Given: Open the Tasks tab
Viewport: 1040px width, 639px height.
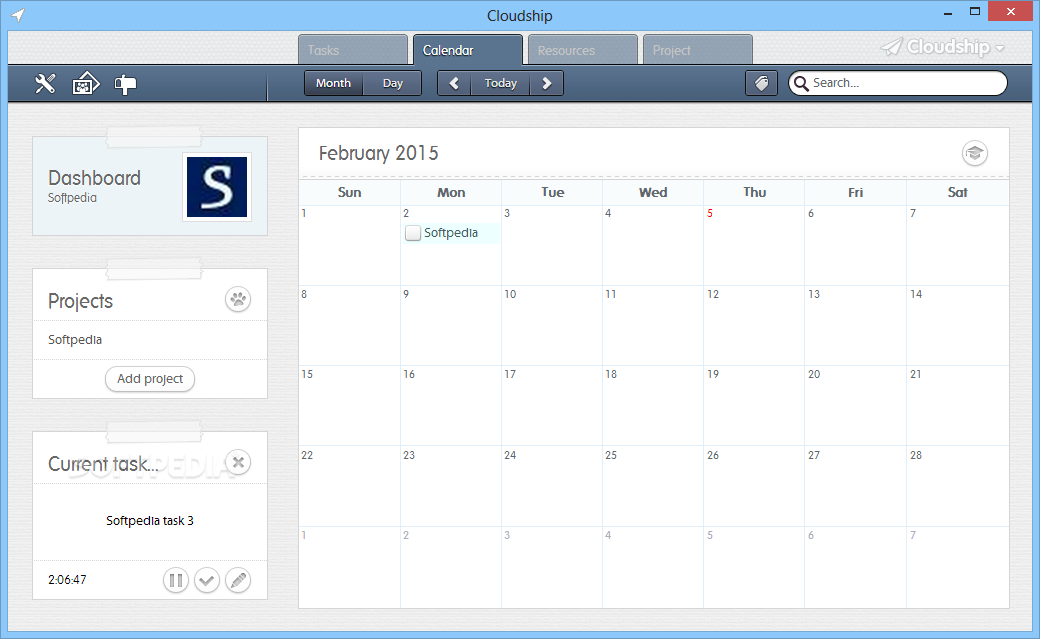Looking at the screenshot, I should tap(353, 50).
